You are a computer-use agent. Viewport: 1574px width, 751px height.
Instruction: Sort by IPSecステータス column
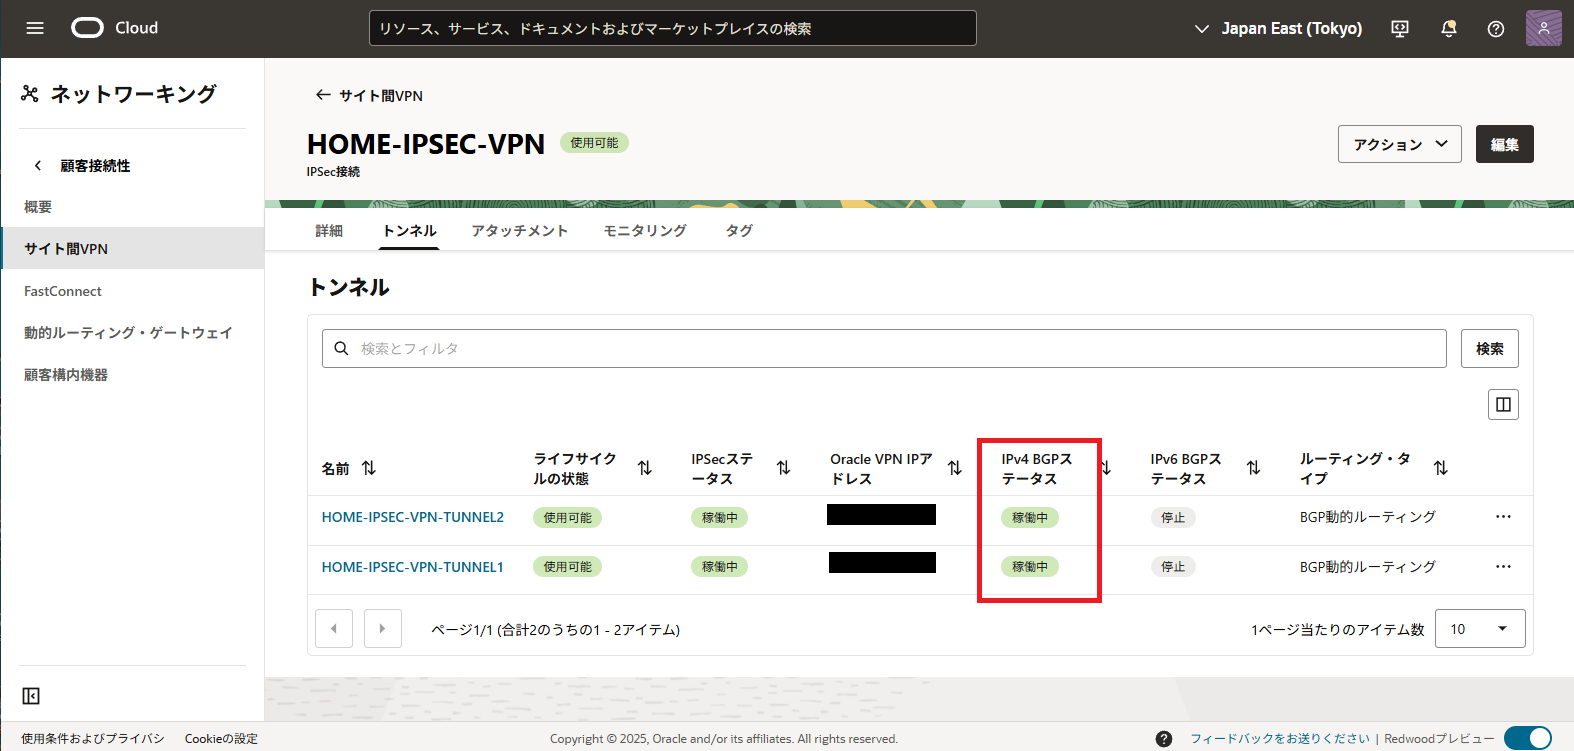click(x=784, y=468)
